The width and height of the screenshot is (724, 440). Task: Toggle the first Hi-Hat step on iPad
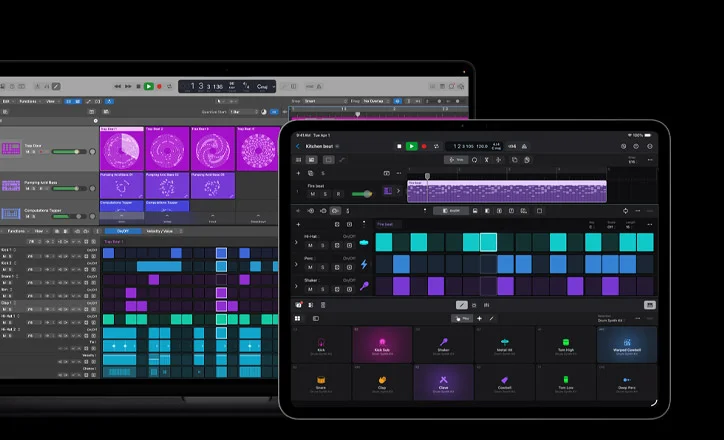[x=384, y=242]
